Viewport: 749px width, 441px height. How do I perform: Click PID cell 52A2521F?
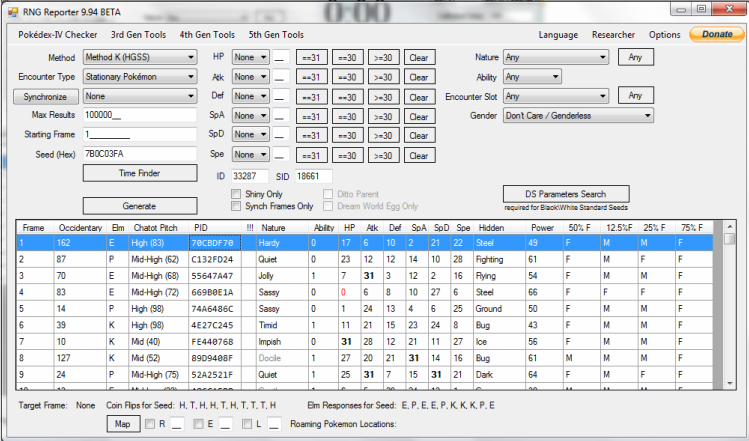tap(215, 375)
